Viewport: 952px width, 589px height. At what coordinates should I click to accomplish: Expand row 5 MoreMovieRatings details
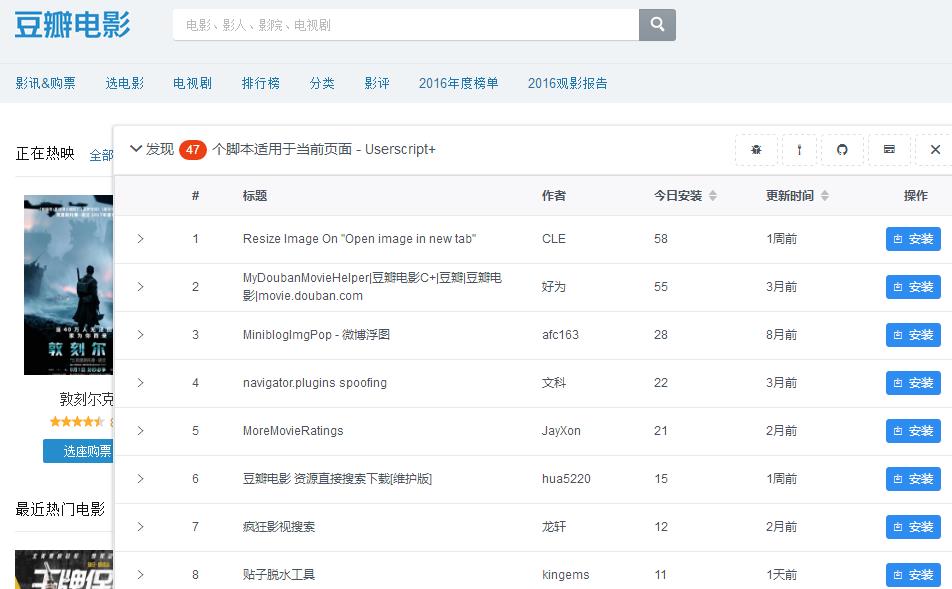tap(141, 431)
